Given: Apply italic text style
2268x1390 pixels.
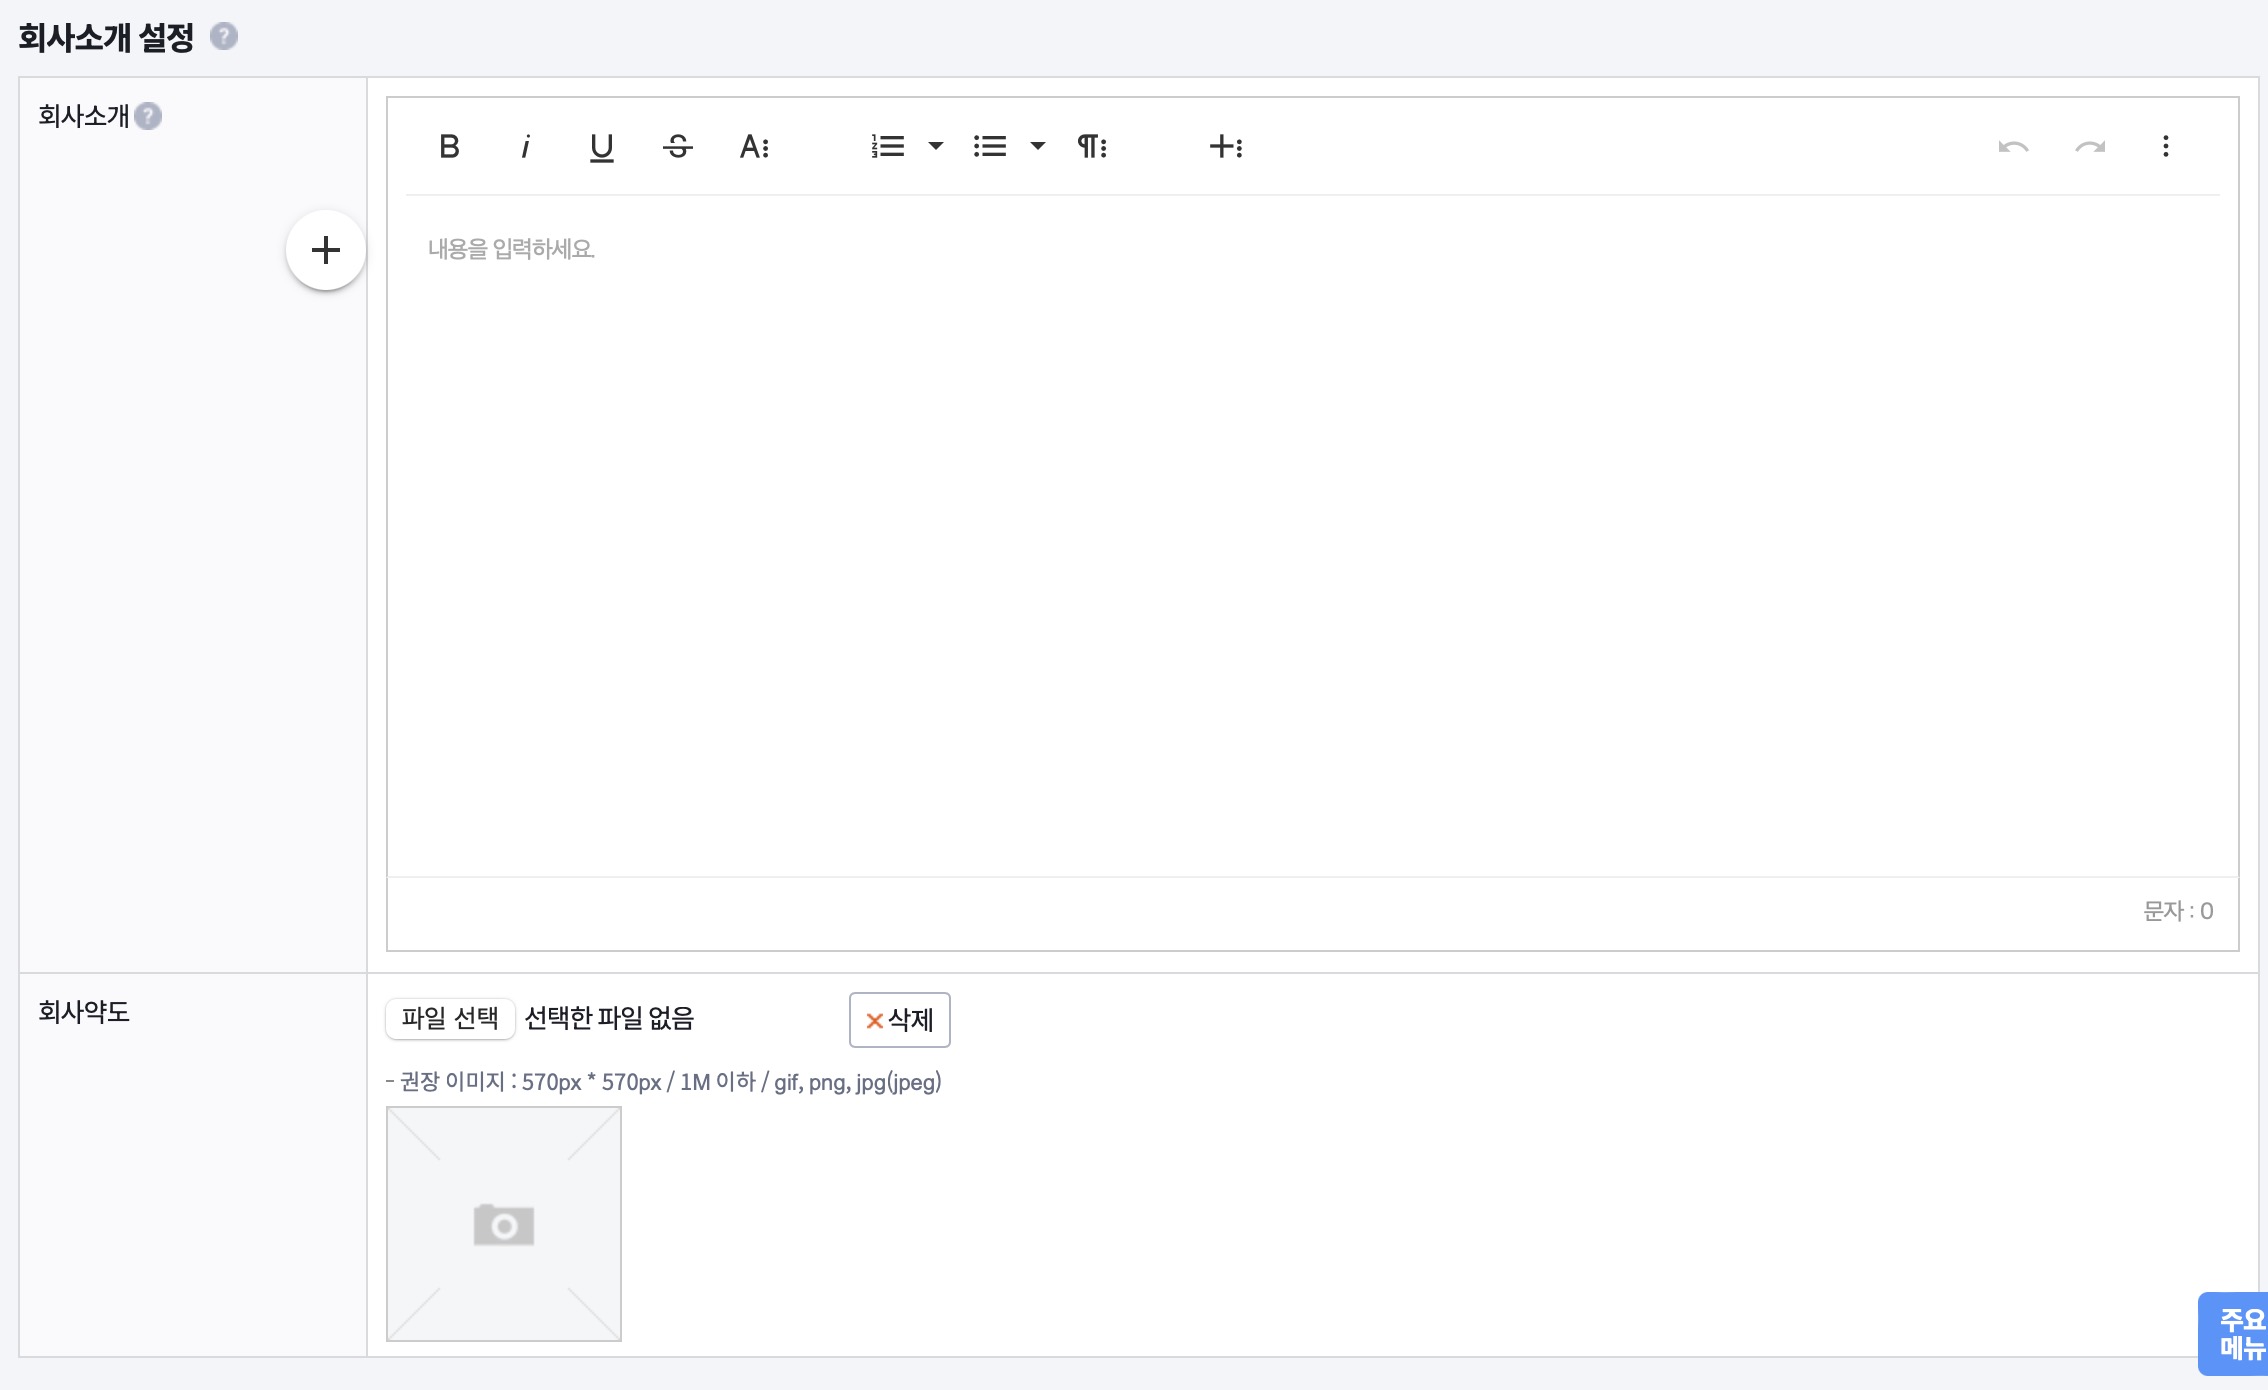Looking at the screenshot, I should [x=525, y=147].
